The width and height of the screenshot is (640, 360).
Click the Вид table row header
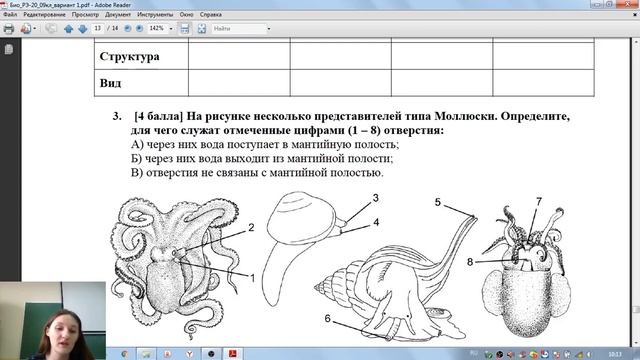(110, 83)
